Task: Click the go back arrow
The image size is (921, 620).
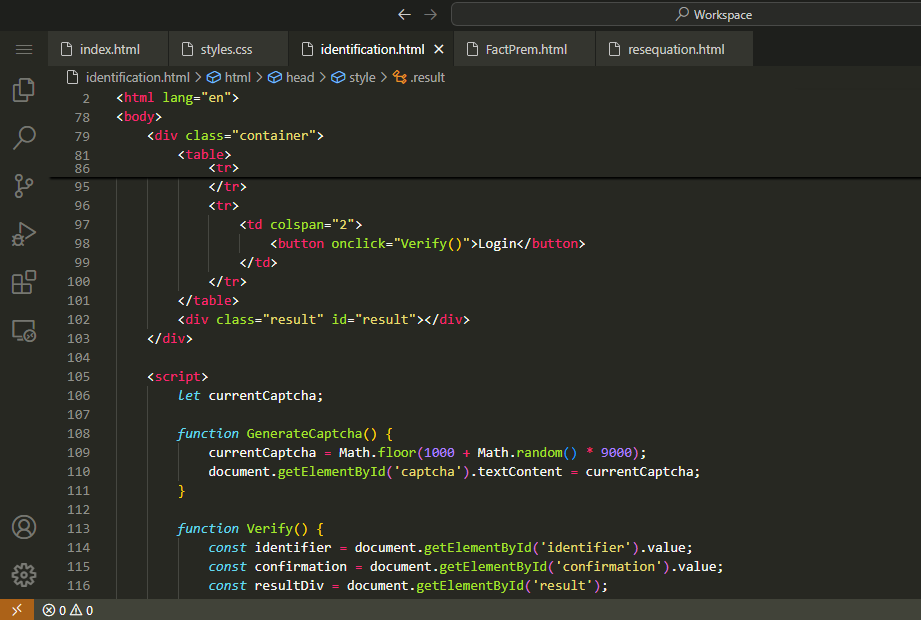Action: click(x=404, y=14)
